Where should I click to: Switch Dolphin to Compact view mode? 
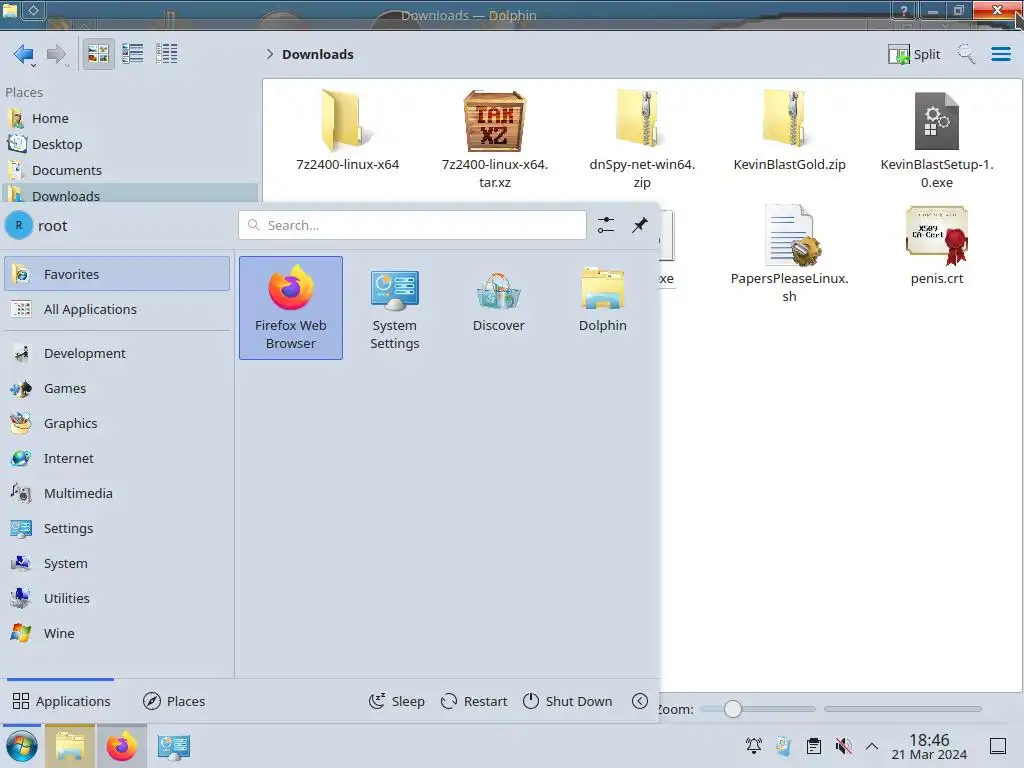[x=133, y=54]
